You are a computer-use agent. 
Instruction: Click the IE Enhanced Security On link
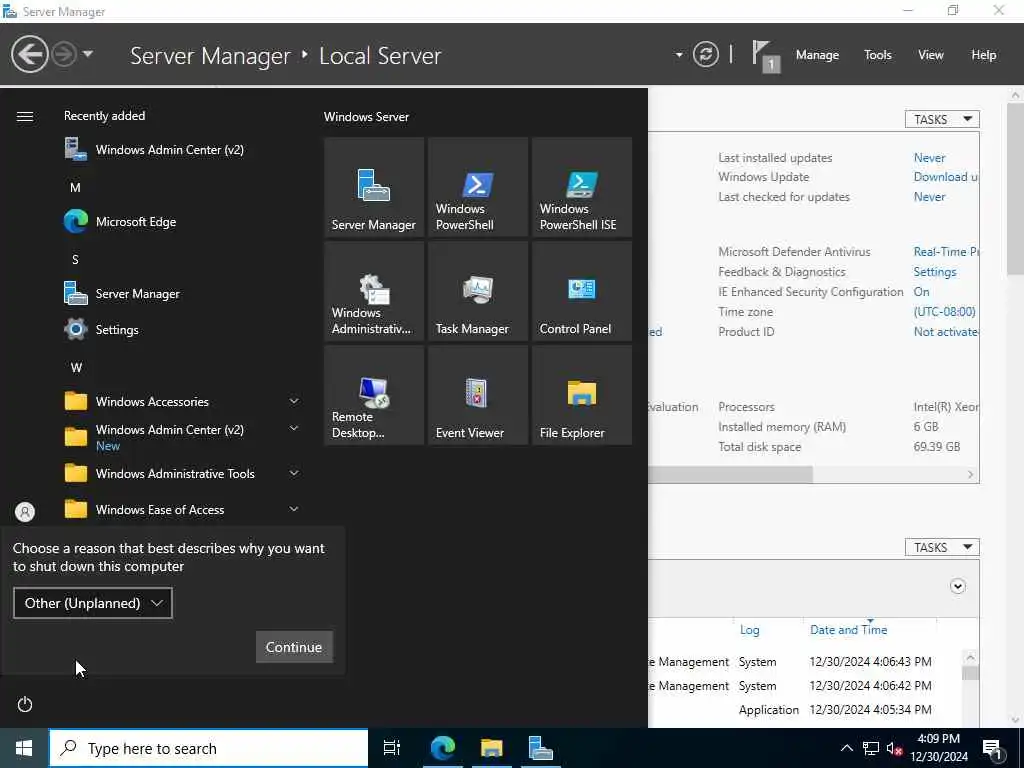point(921,292)
